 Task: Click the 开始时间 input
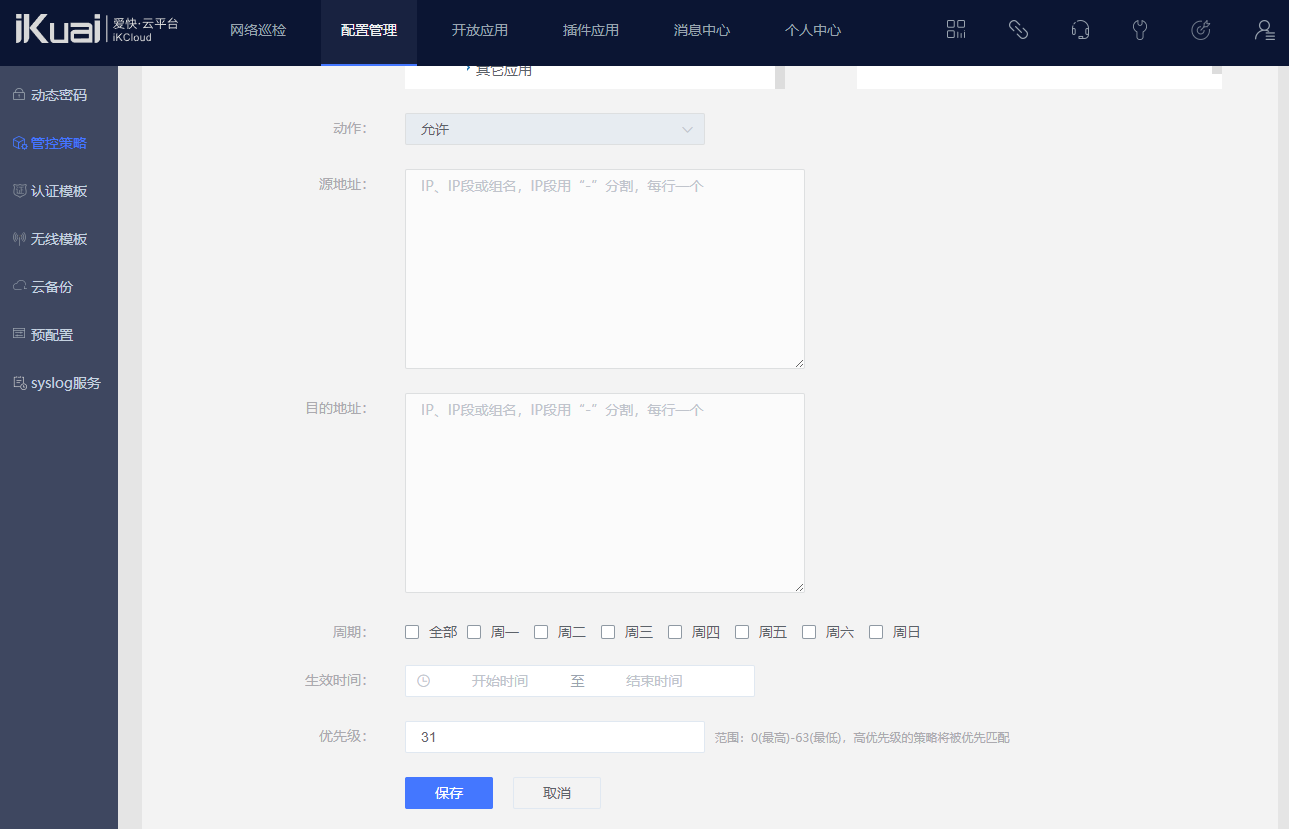click(500, 681)
